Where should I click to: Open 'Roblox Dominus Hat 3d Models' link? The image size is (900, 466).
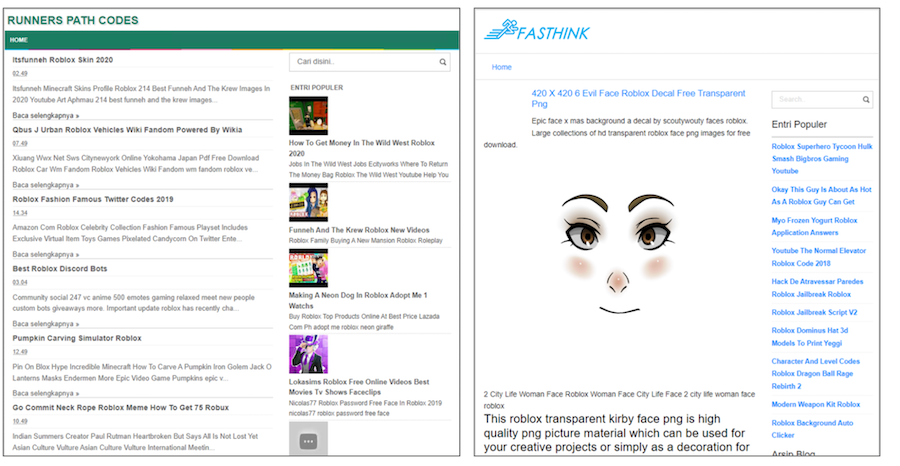point(810,337)
